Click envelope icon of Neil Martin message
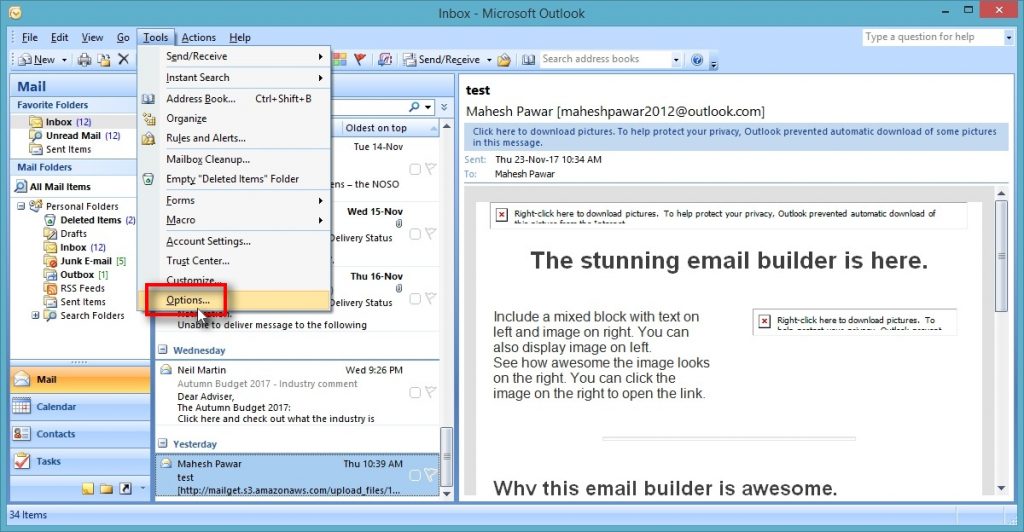This screenshot has height=532, width=1024. click(x=166, y=369)
